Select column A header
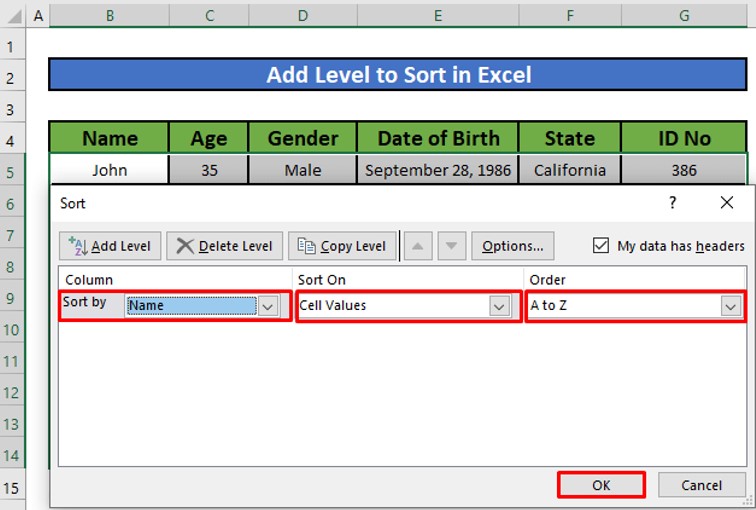 coord(38,16)
